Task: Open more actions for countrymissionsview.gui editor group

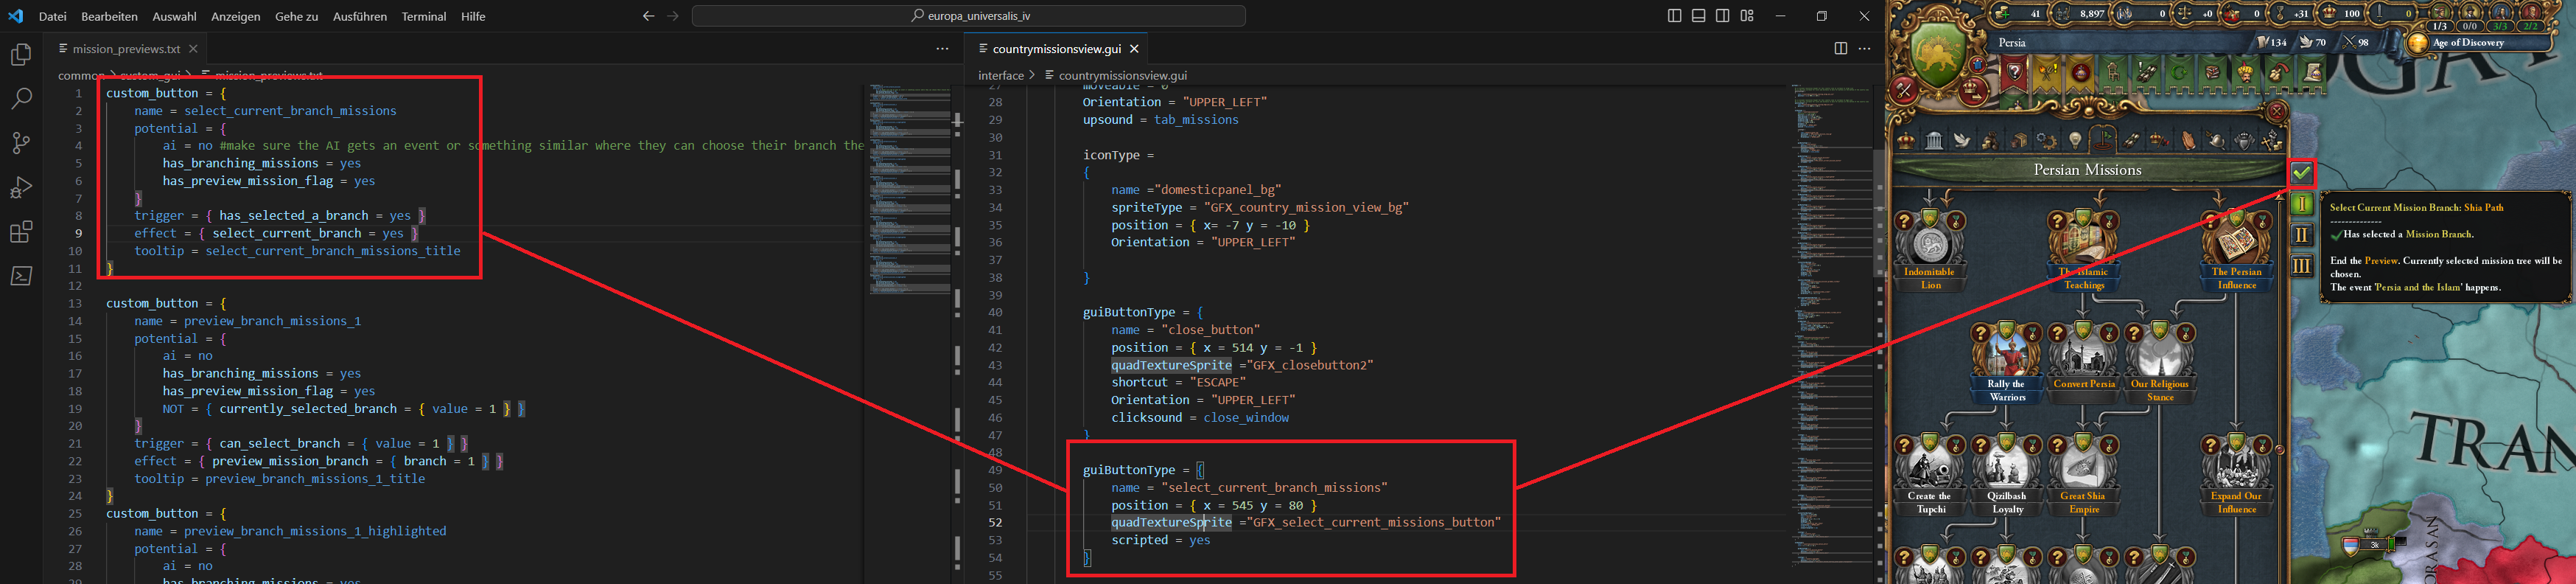Action: pyautogui.click(x=1864, y=48)
